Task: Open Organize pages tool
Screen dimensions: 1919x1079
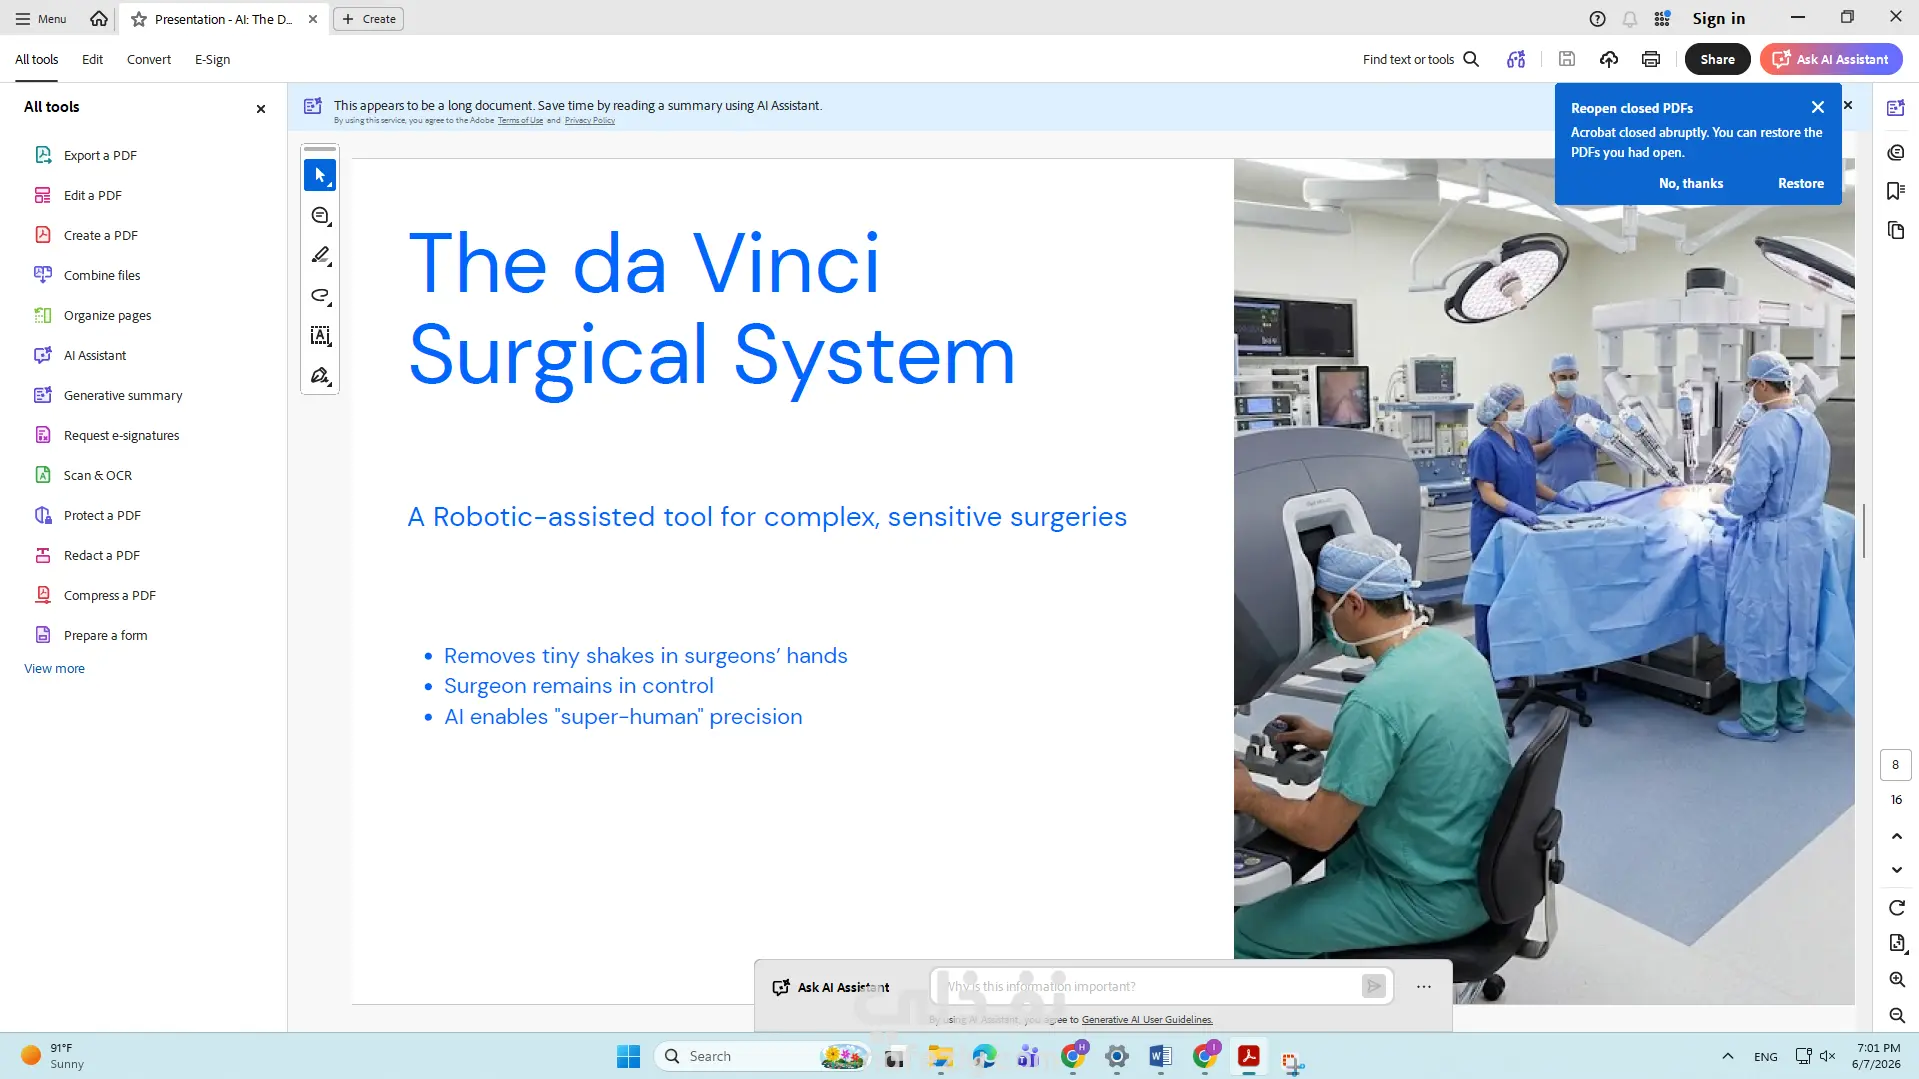Action: 107,315
